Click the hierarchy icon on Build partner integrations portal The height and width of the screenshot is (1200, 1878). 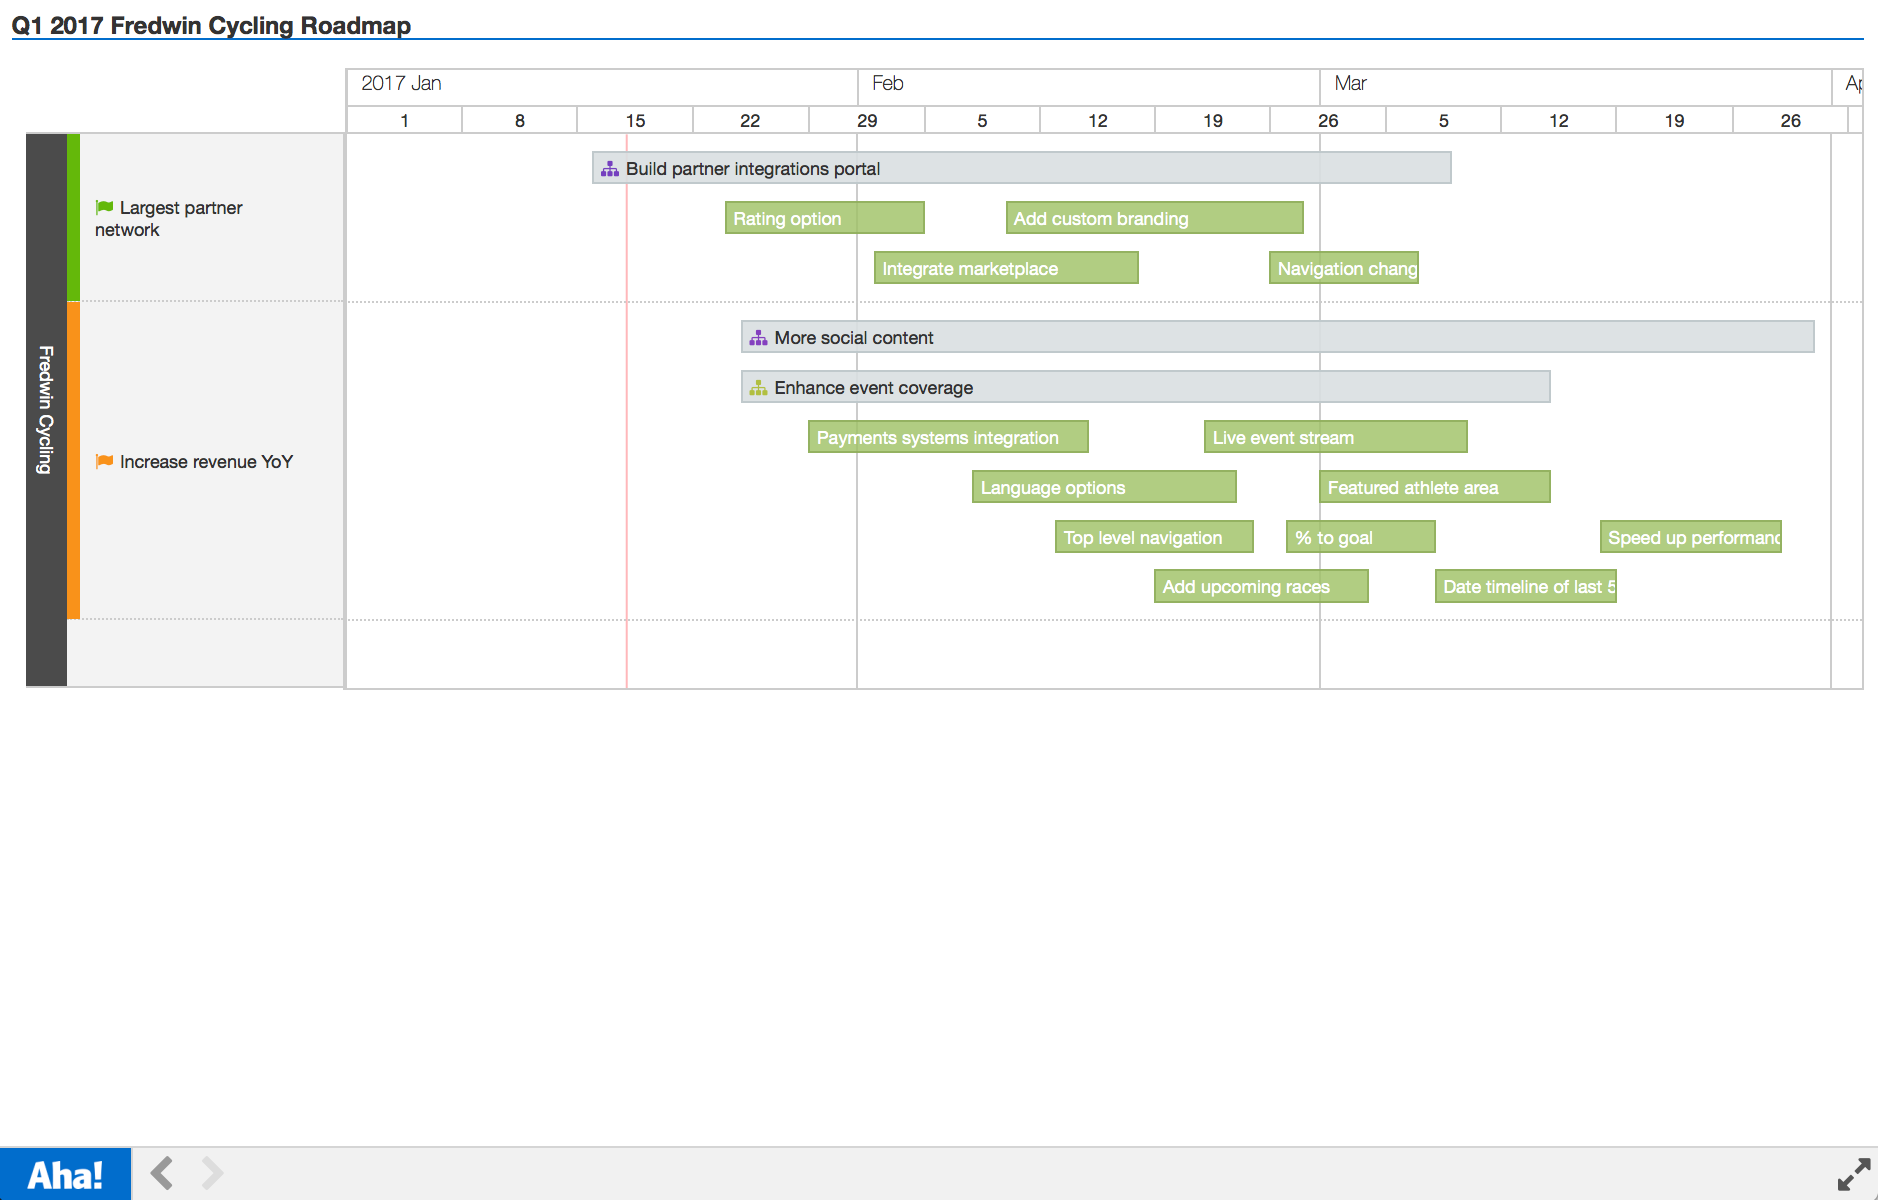(610, 169)
